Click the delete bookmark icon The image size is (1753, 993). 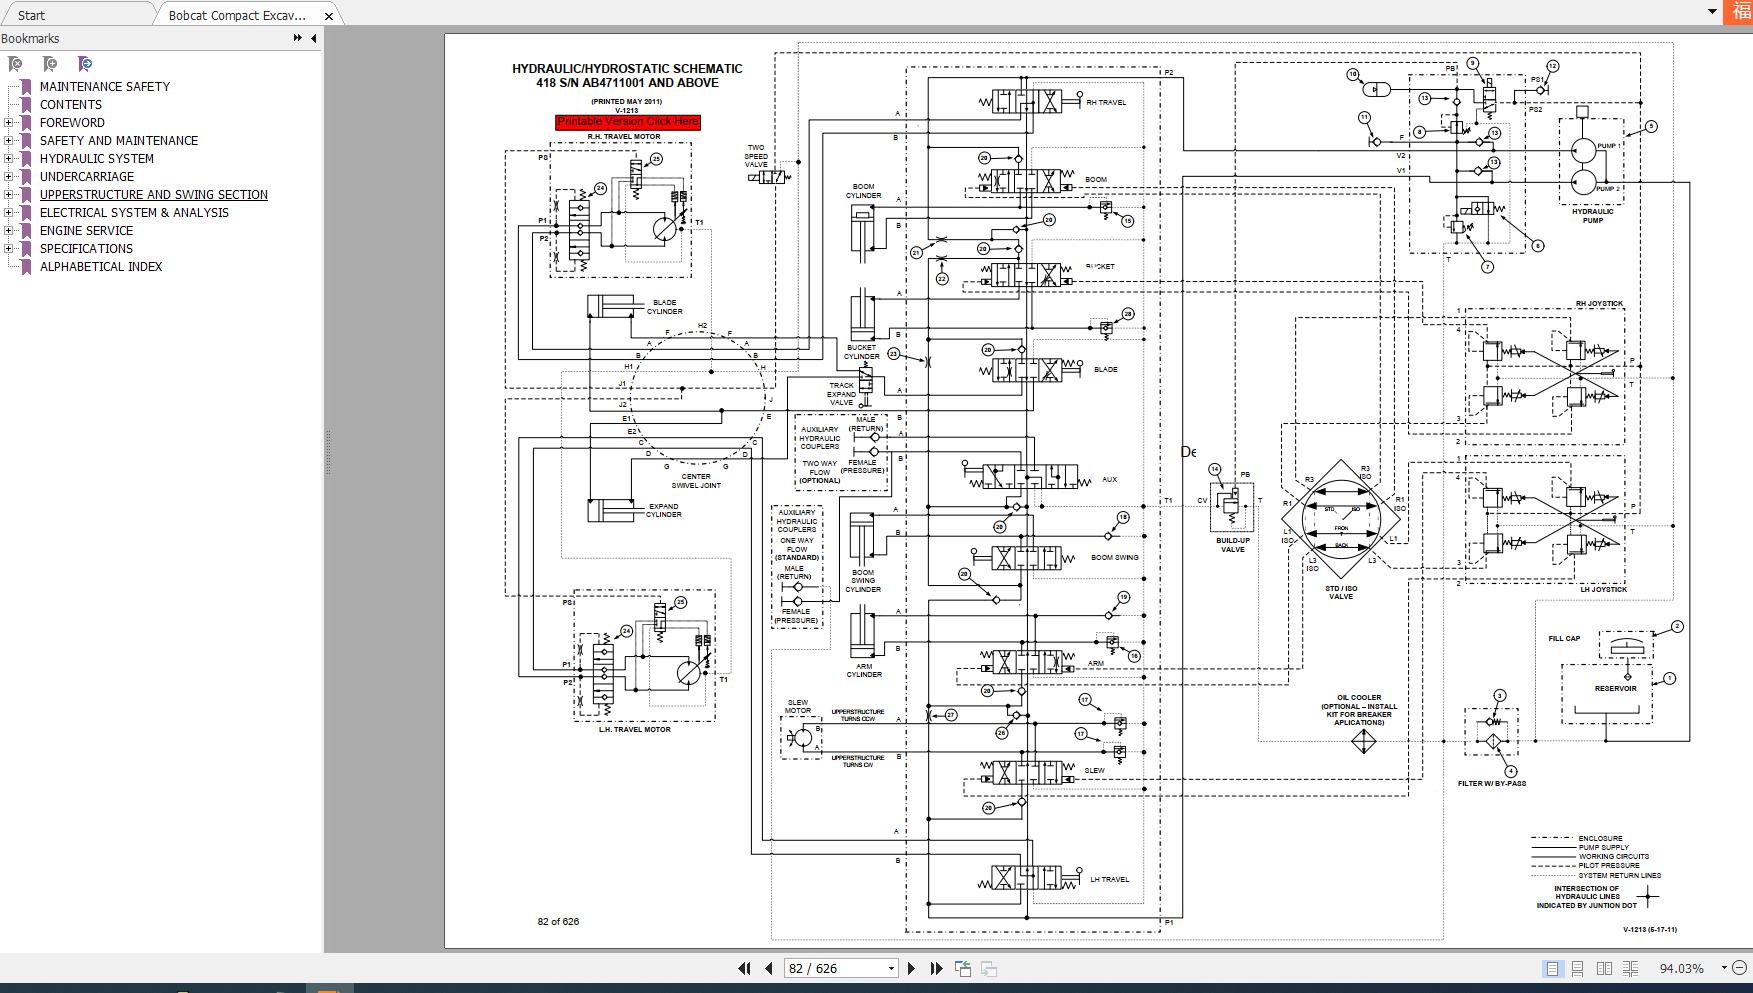coord(15,64)
